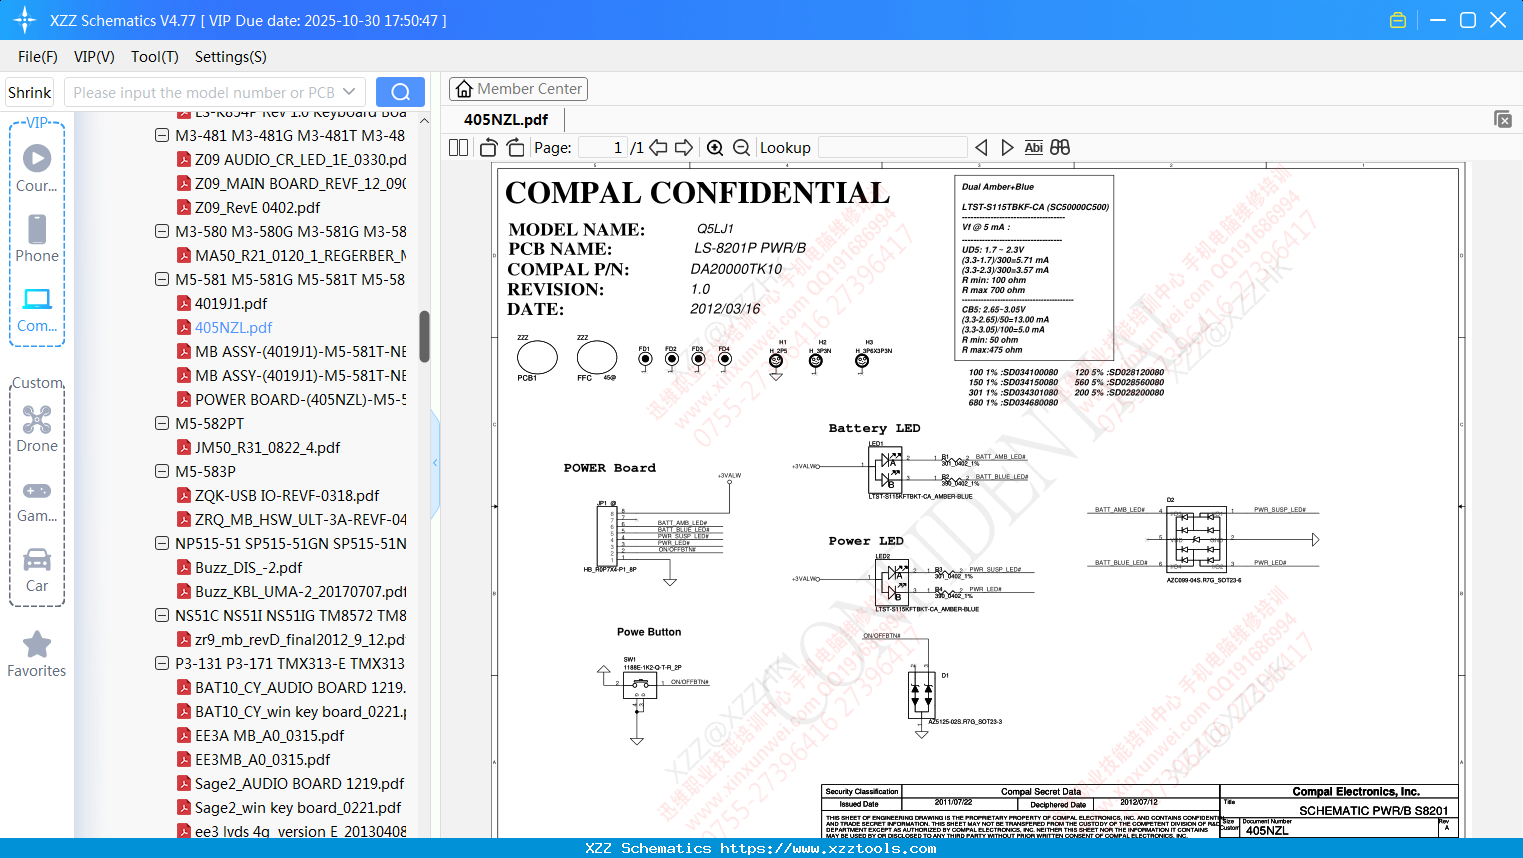Collapse the P3-131 P3-171 tree group
The width and height of the screenshot is (1523, 858).
162,663
